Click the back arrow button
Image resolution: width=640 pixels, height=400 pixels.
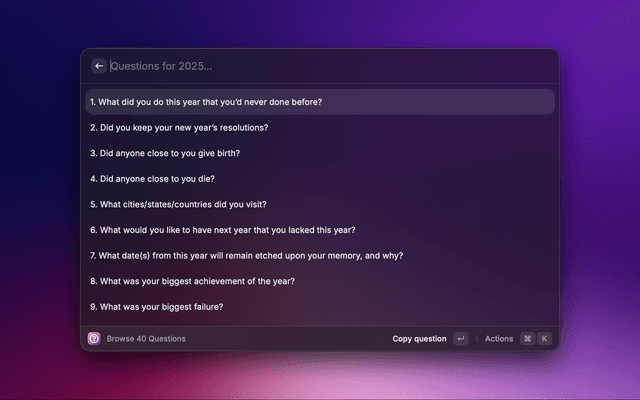coord(99,66)
